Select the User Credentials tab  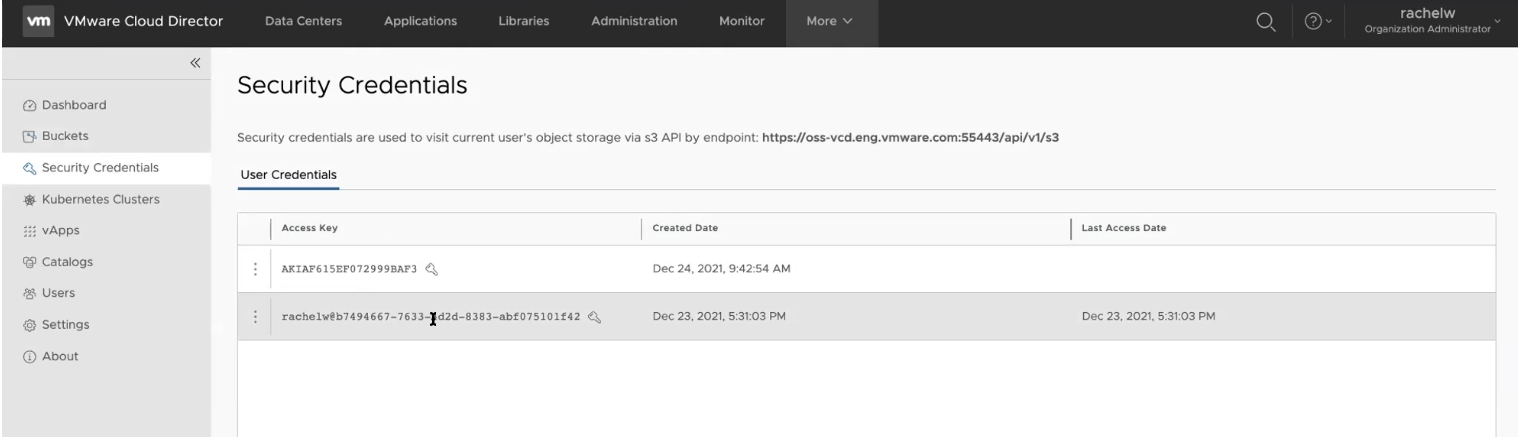(x=289, y=175)
